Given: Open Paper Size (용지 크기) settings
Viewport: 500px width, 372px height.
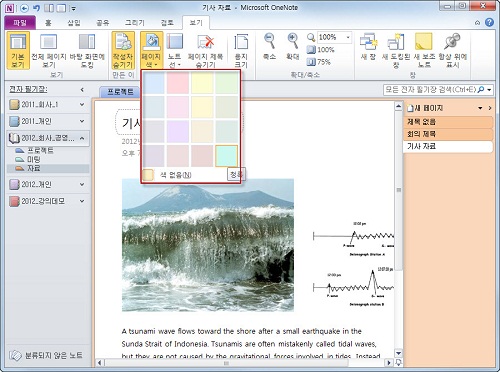Looking at the screenshot, I should (x=241, y=50).
